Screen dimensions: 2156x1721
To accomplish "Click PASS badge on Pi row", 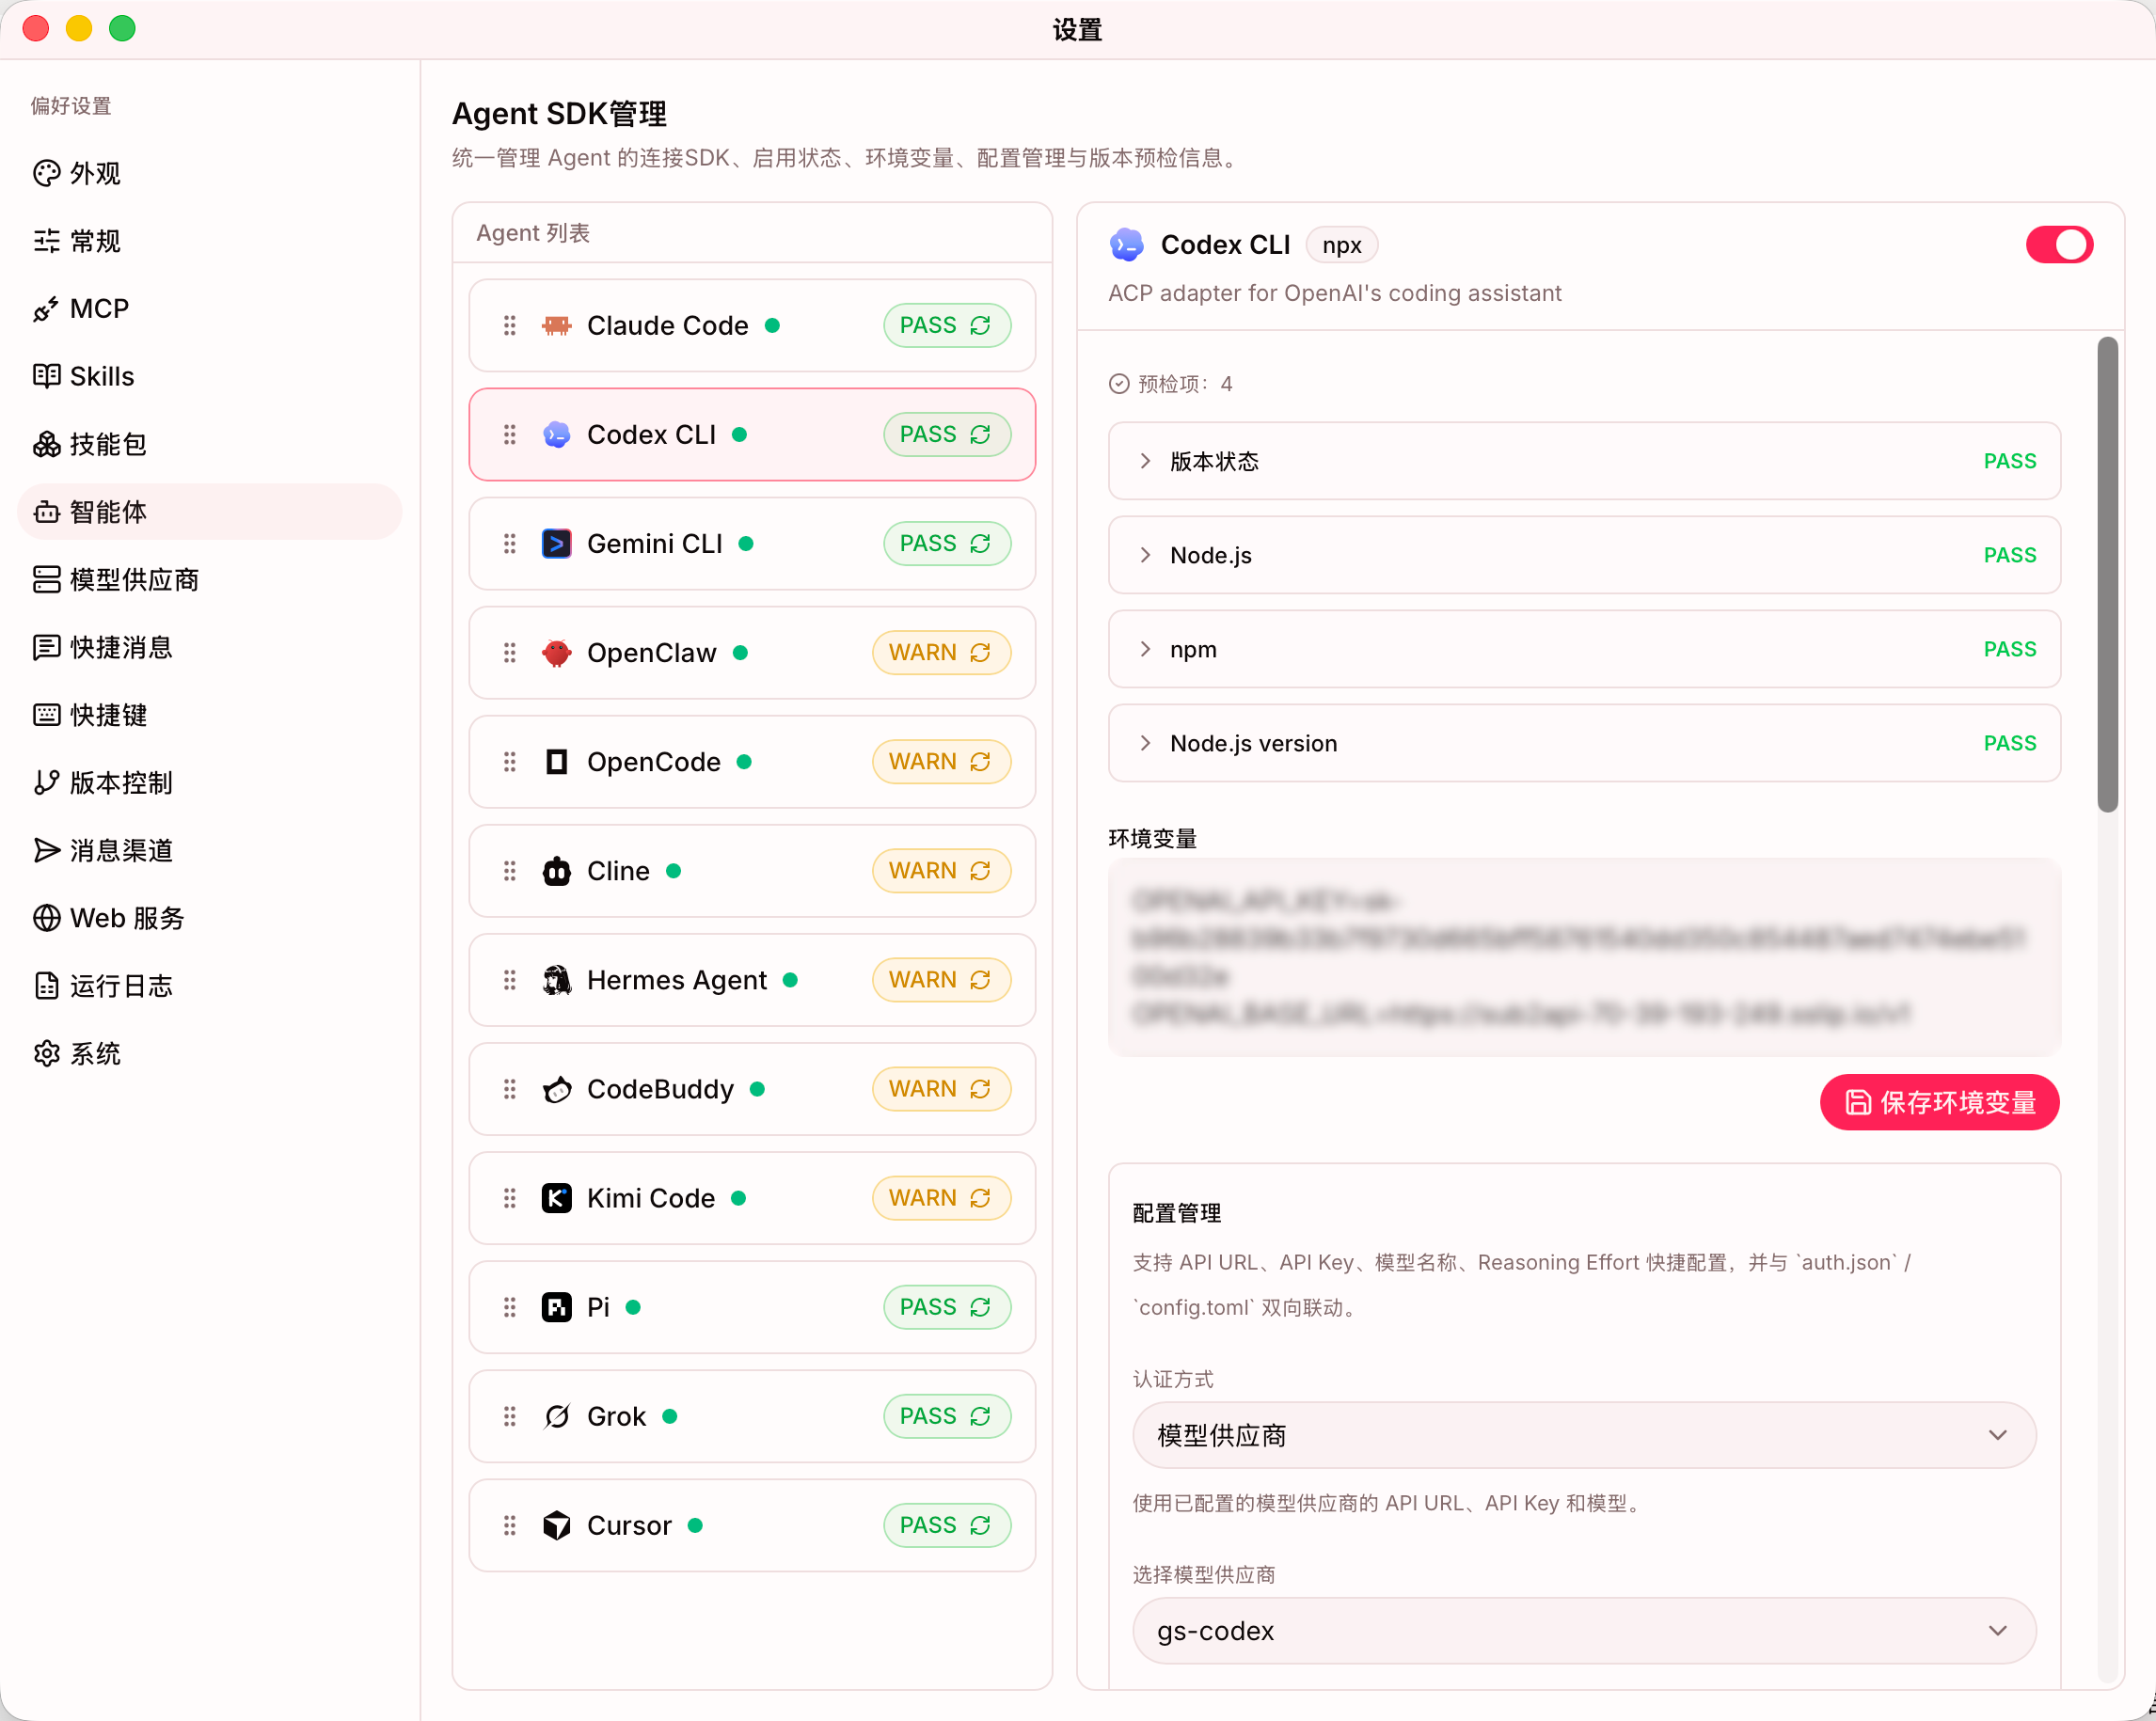I will [x=946, y=1306].
